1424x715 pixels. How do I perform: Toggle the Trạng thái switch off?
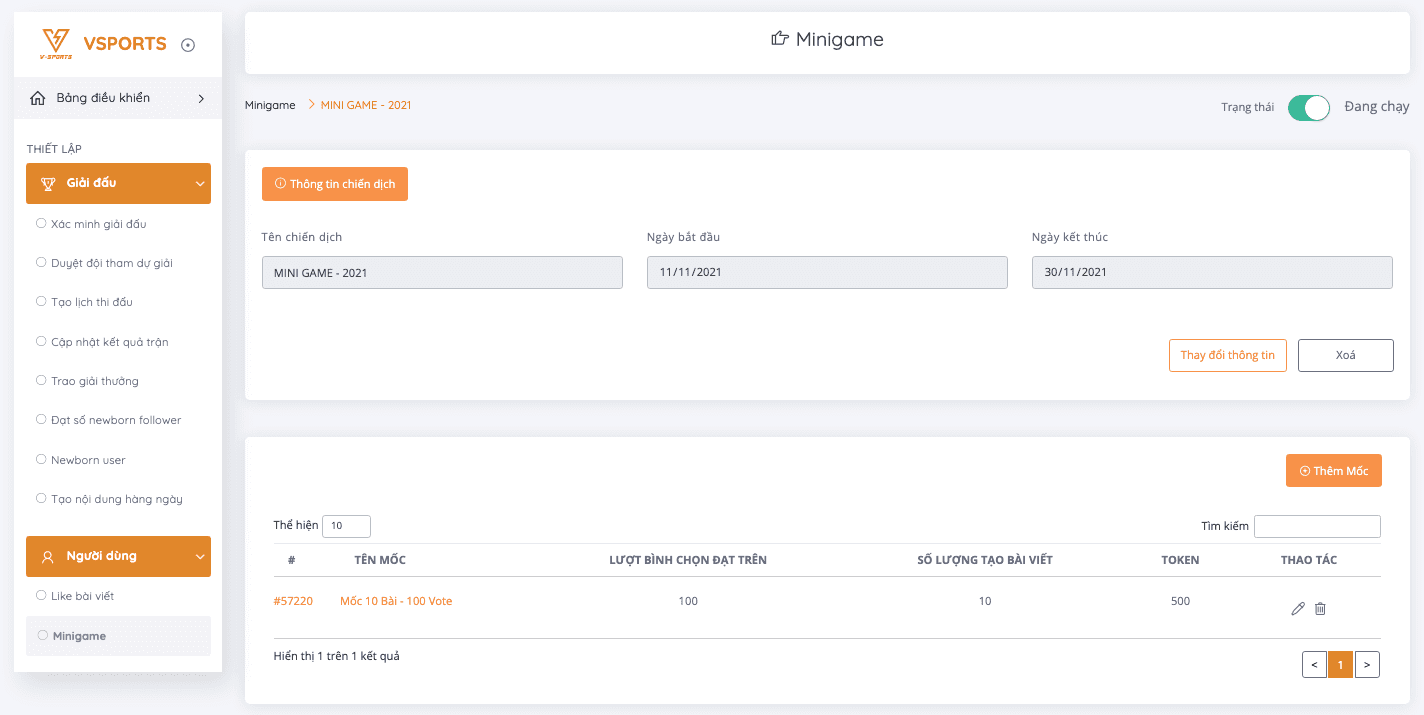tap(1308, 108)
